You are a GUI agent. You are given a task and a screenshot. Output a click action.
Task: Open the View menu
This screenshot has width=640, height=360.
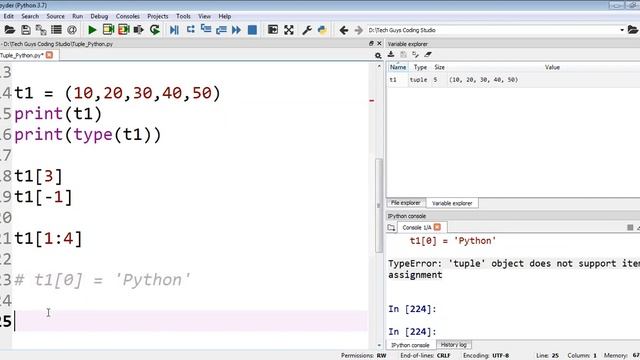[x=204, y=16]
